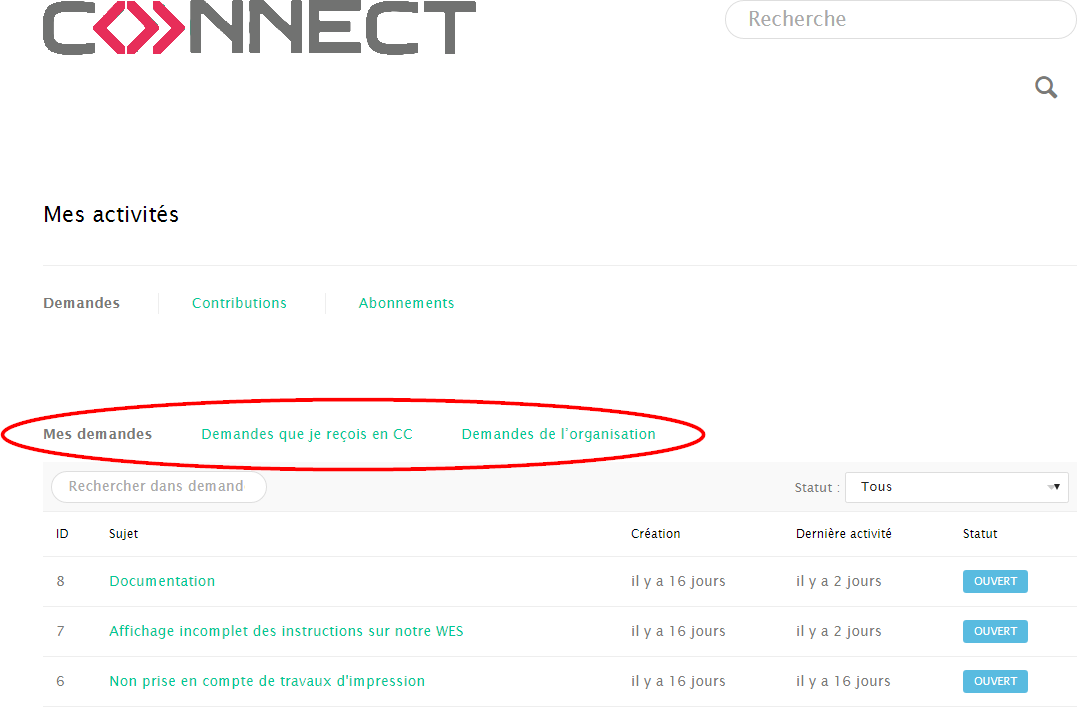Click the Dernière activité column header

[843, 534]
